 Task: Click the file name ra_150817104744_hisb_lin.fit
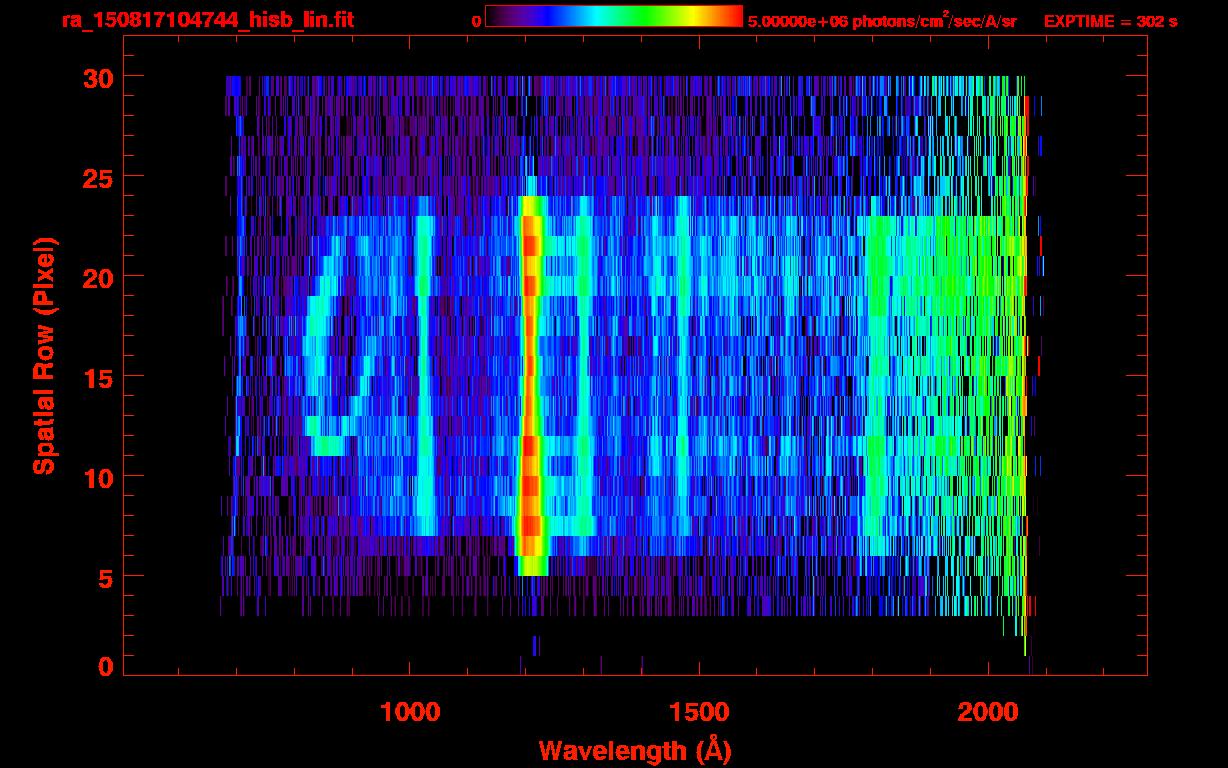(x=207, y=20)
